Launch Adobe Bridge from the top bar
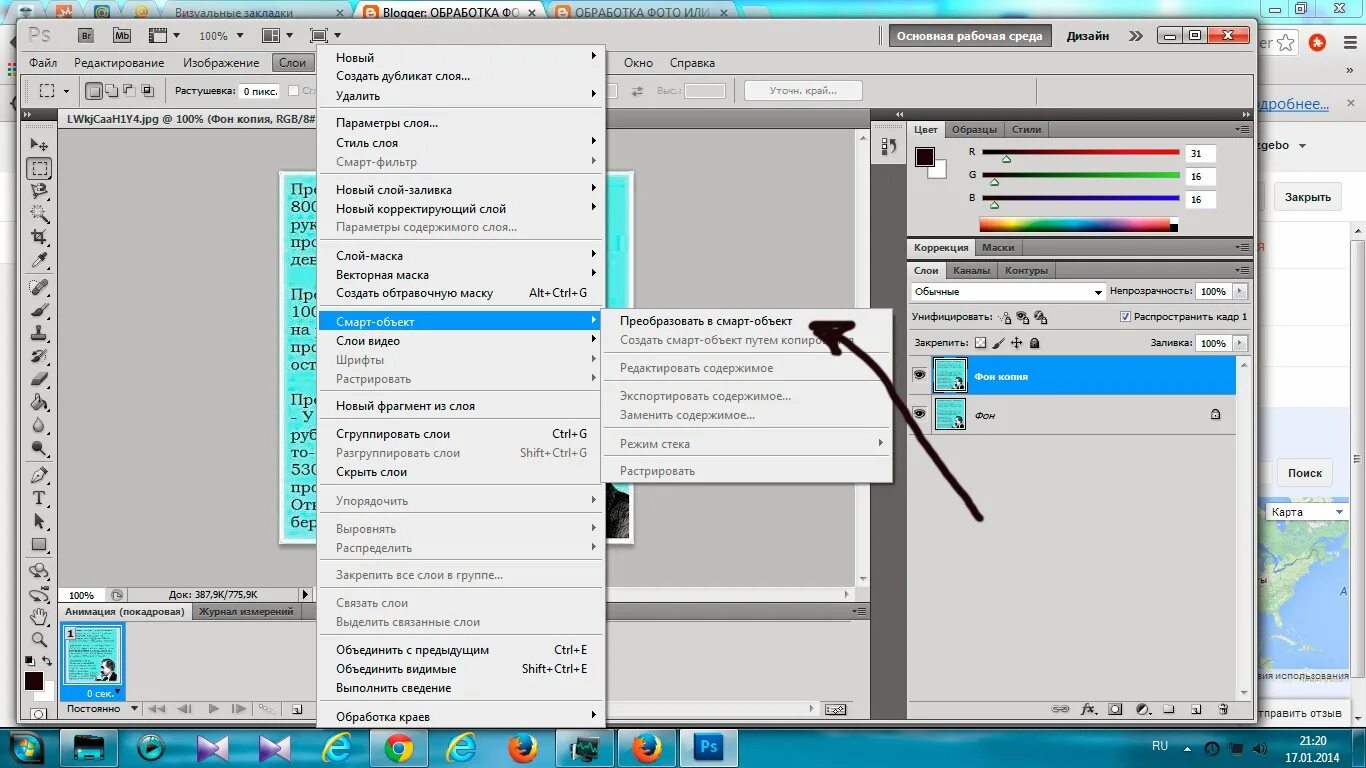The height and width of the screenshot is (768, 1366). point(87,35)
